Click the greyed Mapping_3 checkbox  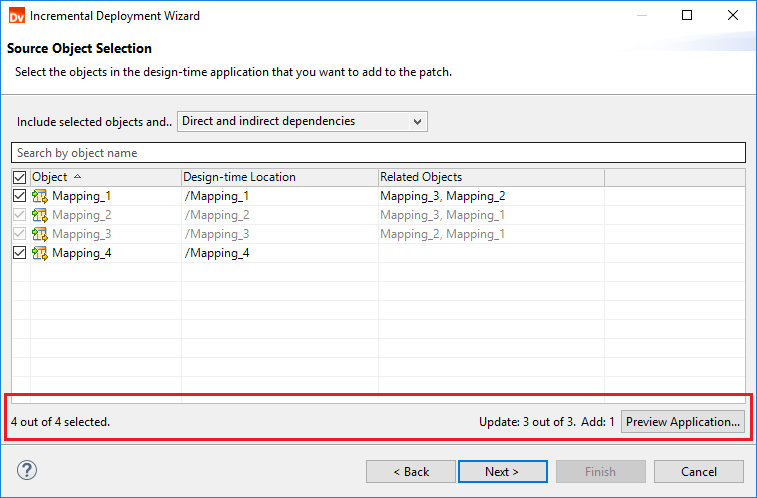(x=19, y=234)
